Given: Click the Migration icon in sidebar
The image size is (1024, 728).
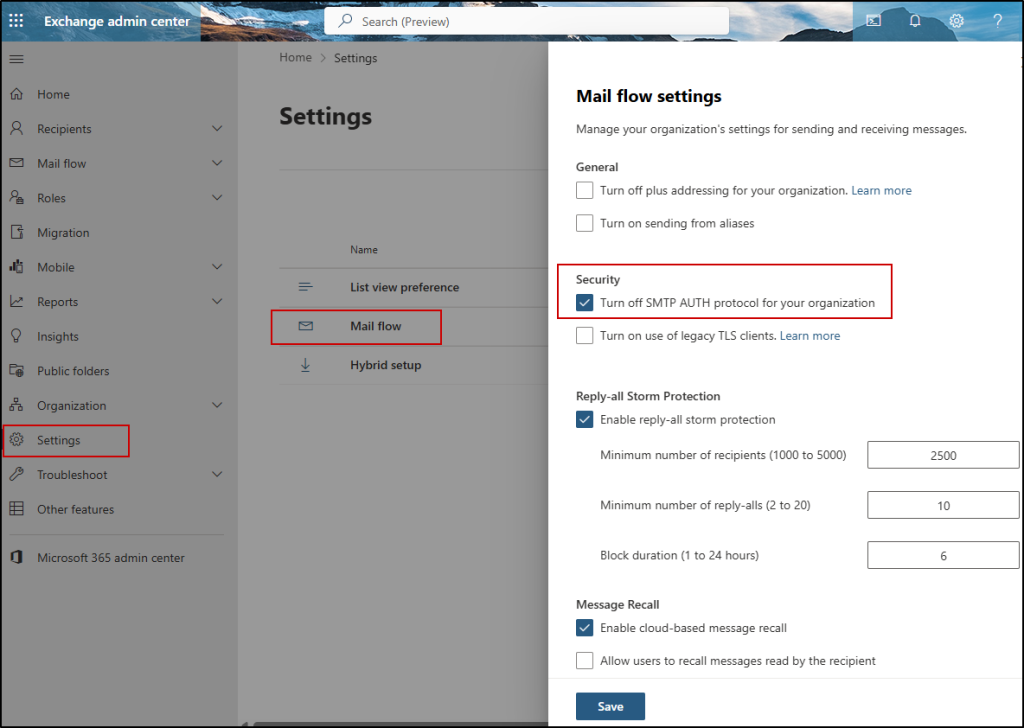Looking at the screenshot, I should point(16,233).
